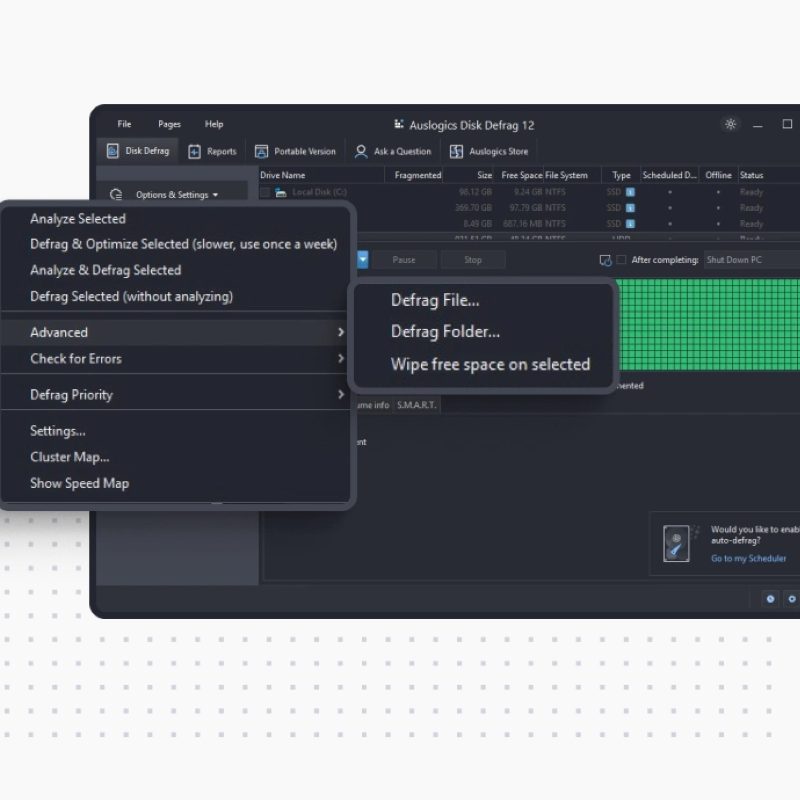Image resolution: width=800 pixels, height=800 pixels.
Task: Click the Stop button
Action: (473, 260)
